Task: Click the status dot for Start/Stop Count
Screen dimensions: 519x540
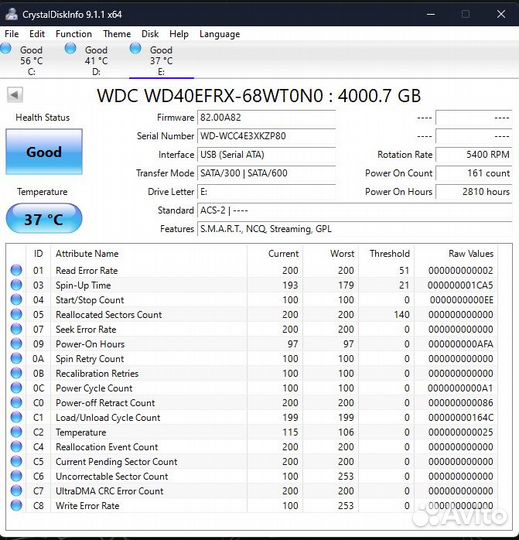Action: coord(16,300)
